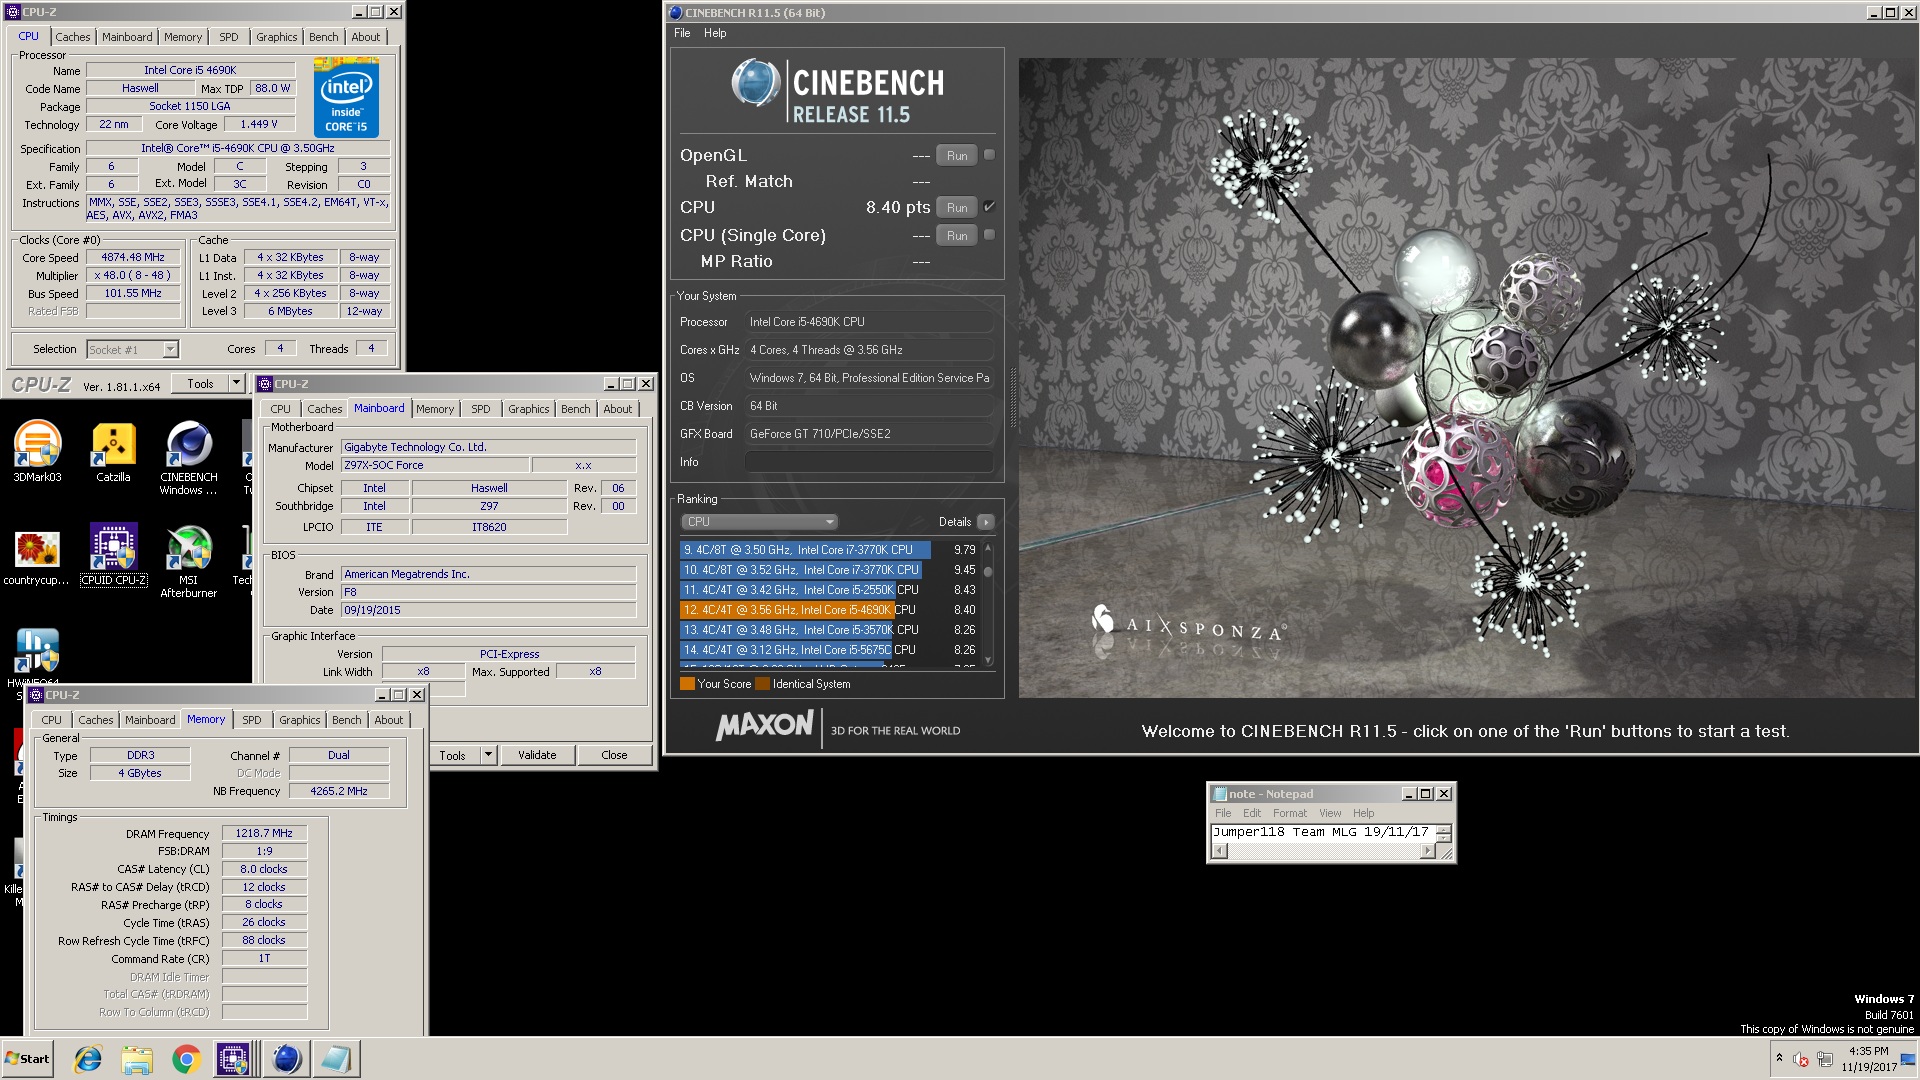This screenshot has width=1920, height=1080.
Task: Open the countrycup desktop image icon
Action: 37,557
